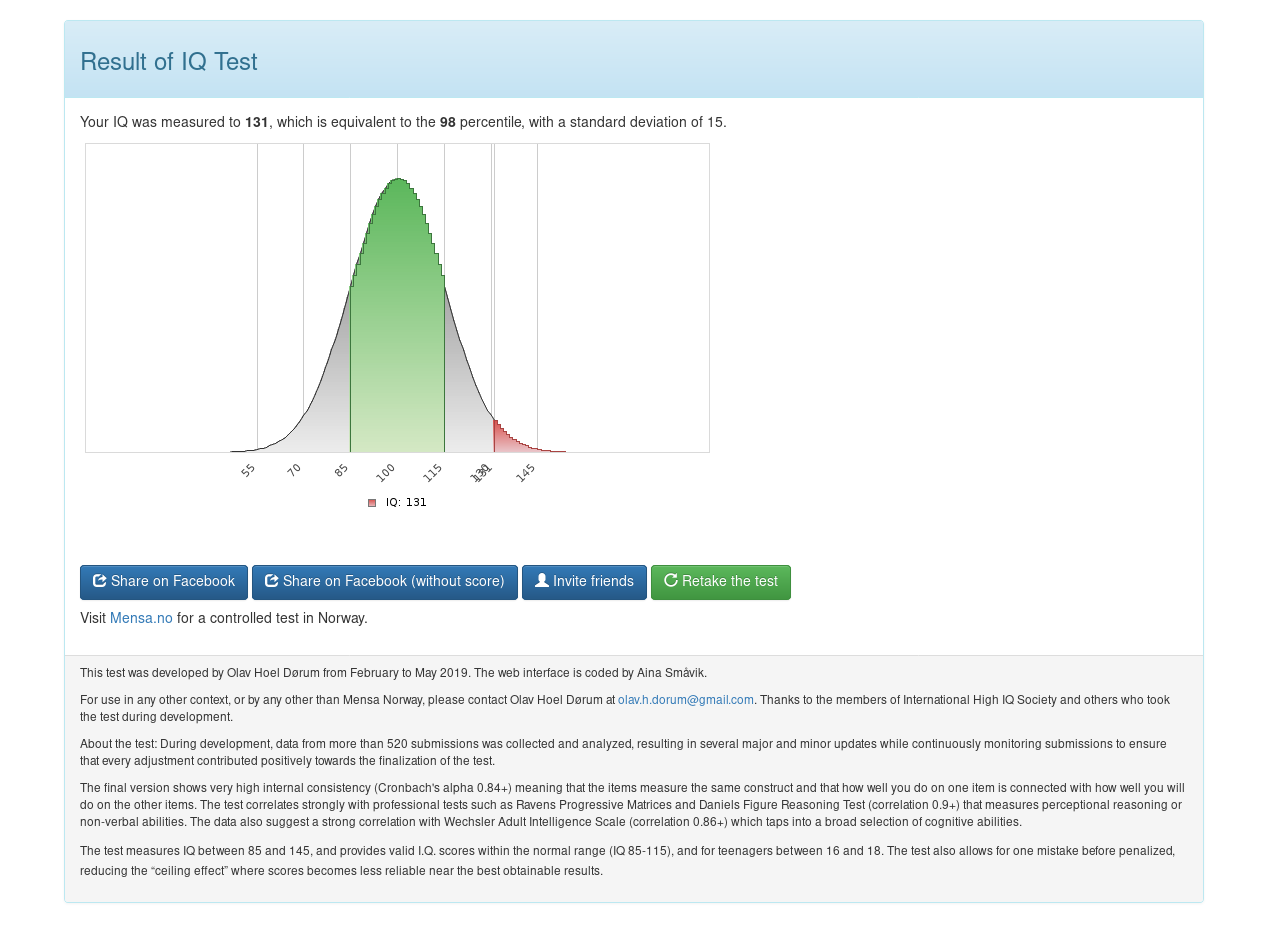Click the 55 label on the chart axis
The image size is (1268, 943).
[x=248, y=470]
